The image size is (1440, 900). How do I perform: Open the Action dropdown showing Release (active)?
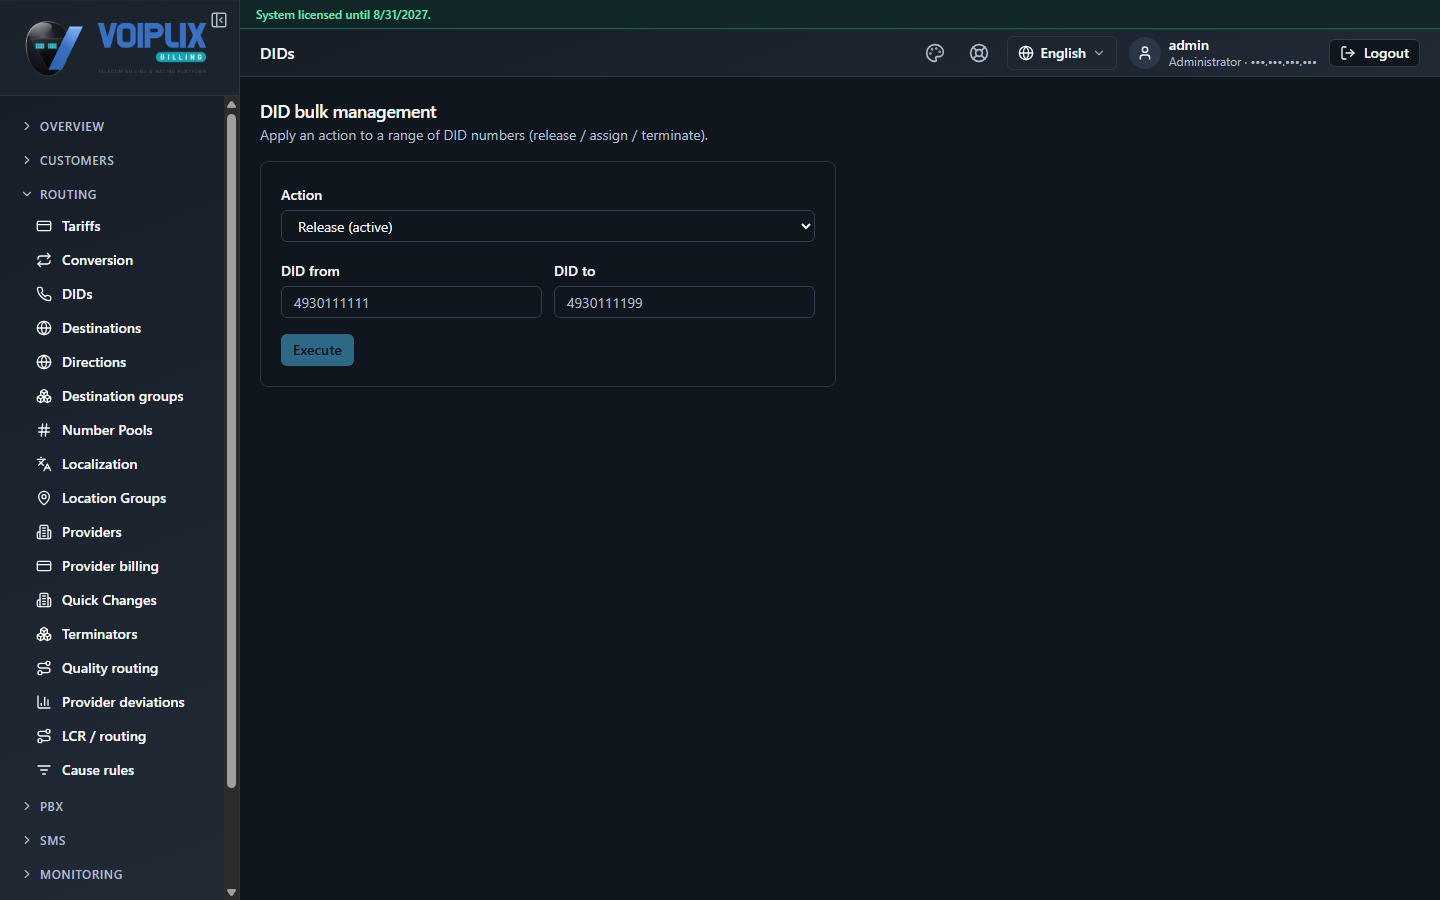[548, 226]
